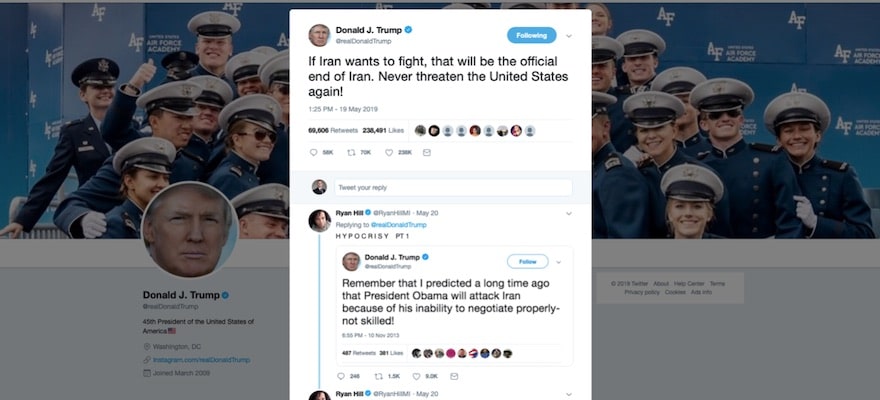The height and width of the screenshot is (400, 880).
Task: Open the dropdown chevron next to Following button
Action: 569,36
